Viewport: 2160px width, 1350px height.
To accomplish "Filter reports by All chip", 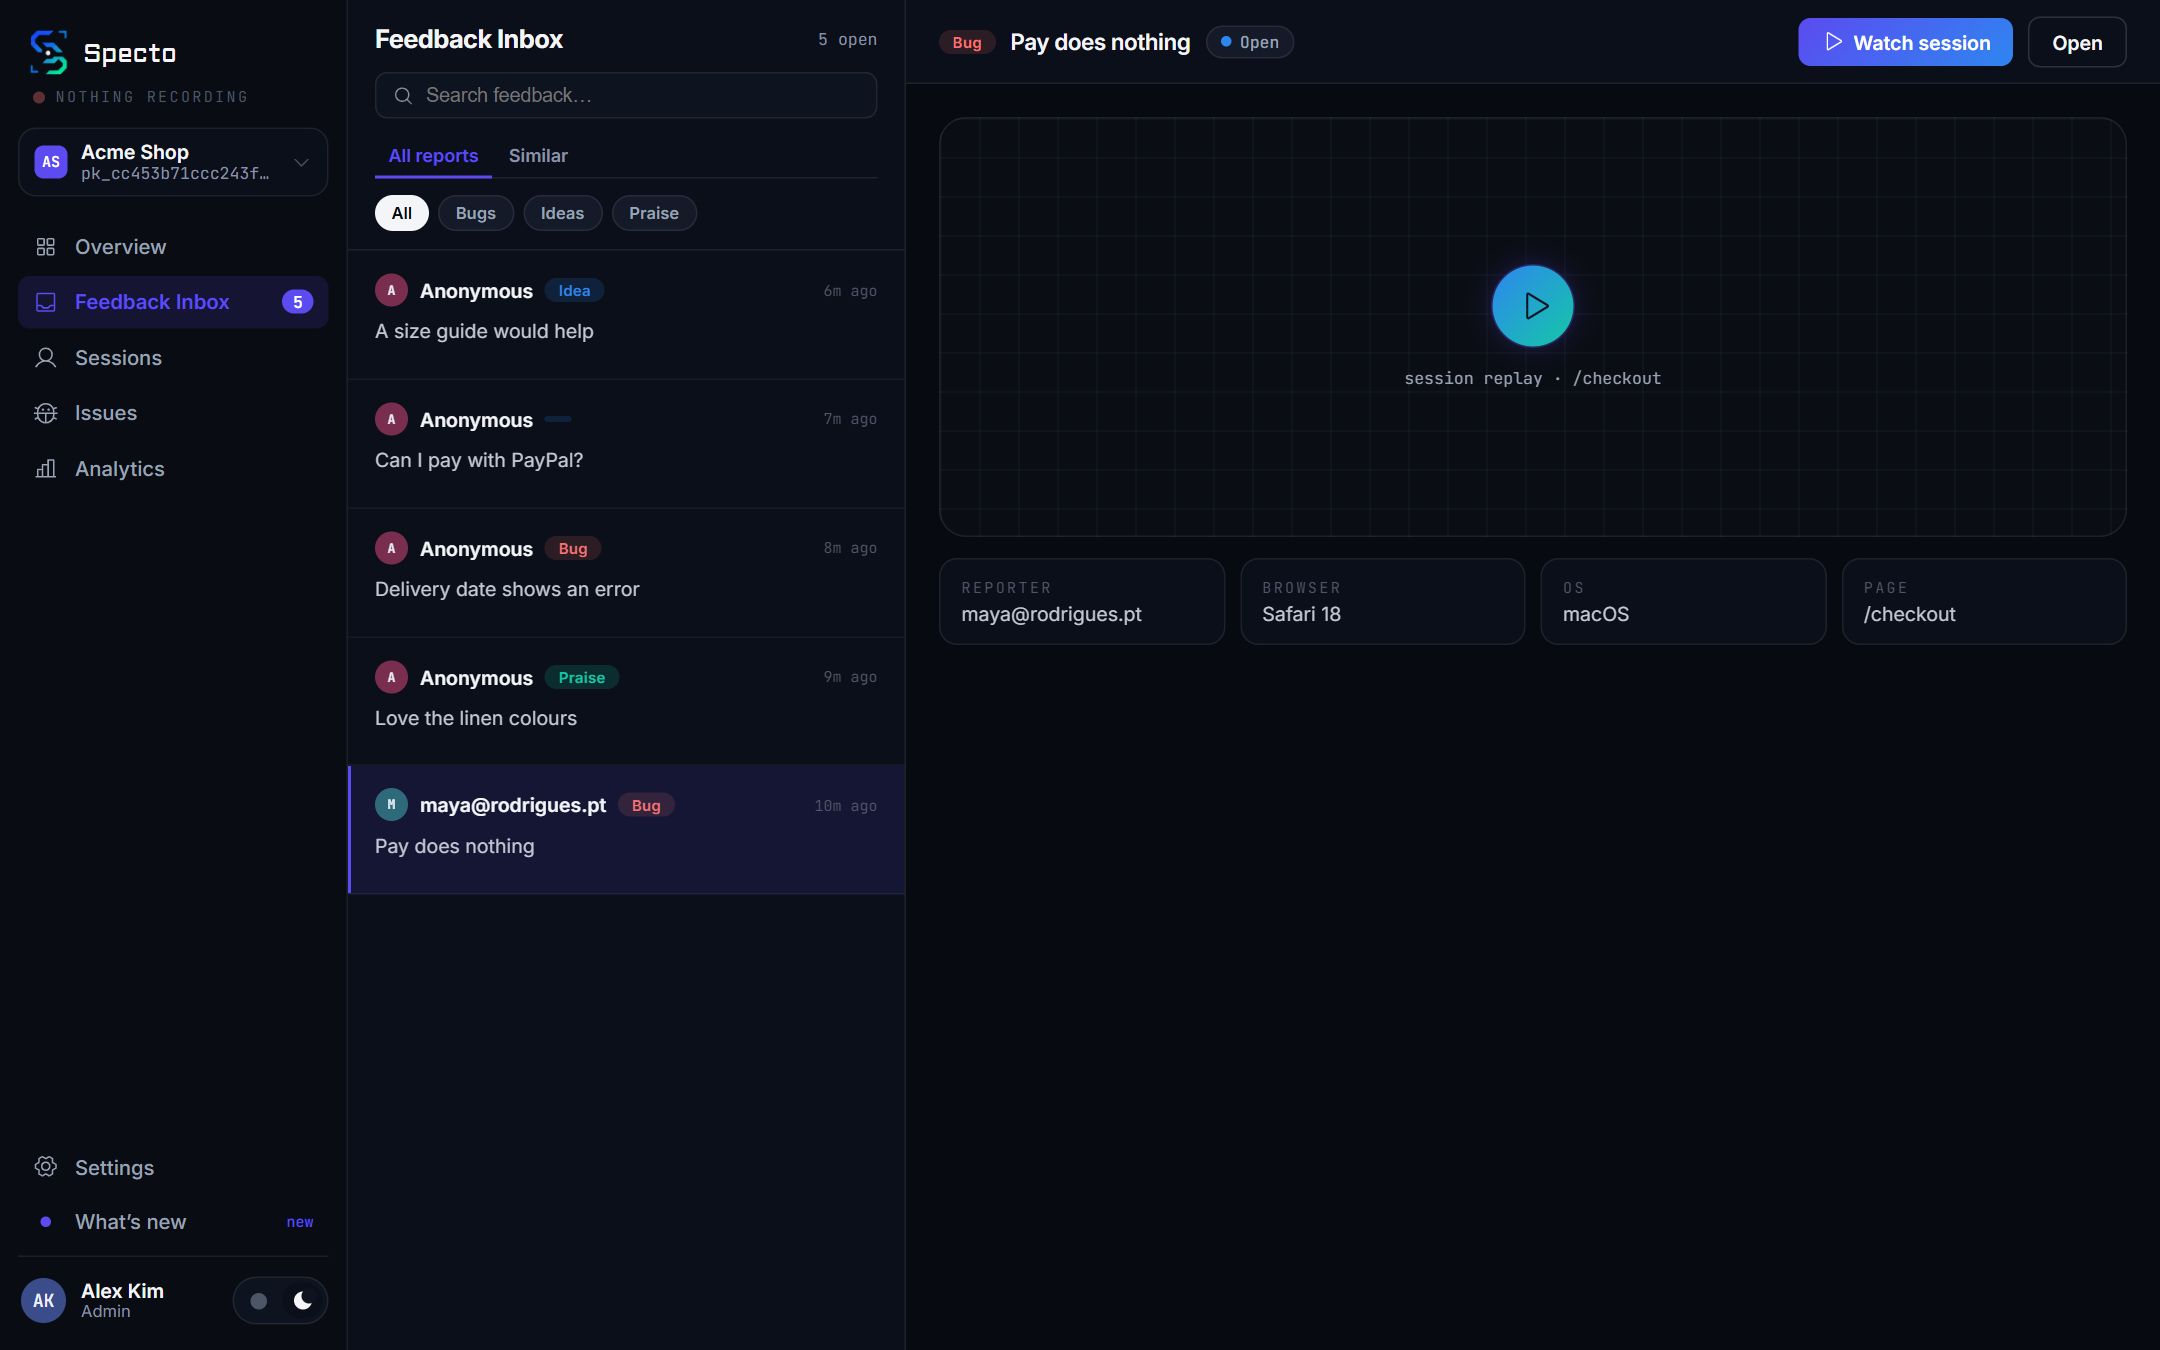I will pos(402,213).
